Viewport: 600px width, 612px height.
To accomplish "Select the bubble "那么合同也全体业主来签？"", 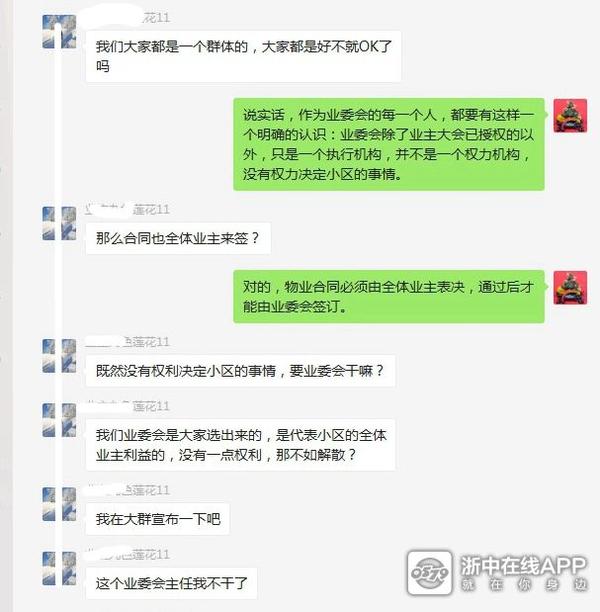I will (x=178, y=238).
